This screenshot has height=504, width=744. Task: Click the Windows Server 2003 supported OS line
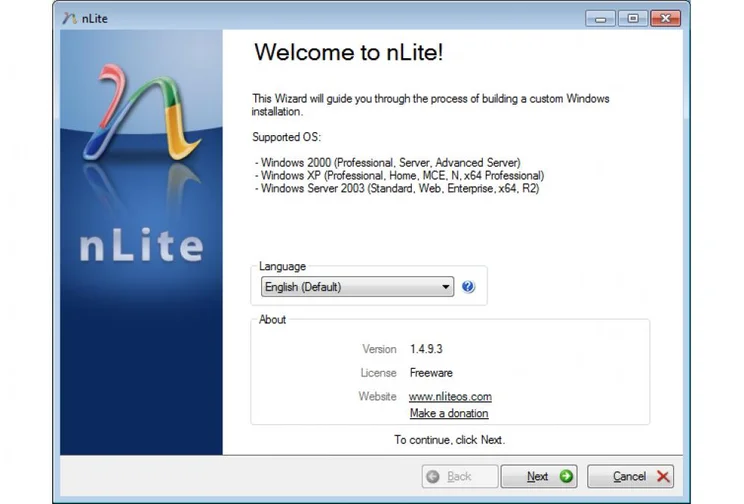397,188
